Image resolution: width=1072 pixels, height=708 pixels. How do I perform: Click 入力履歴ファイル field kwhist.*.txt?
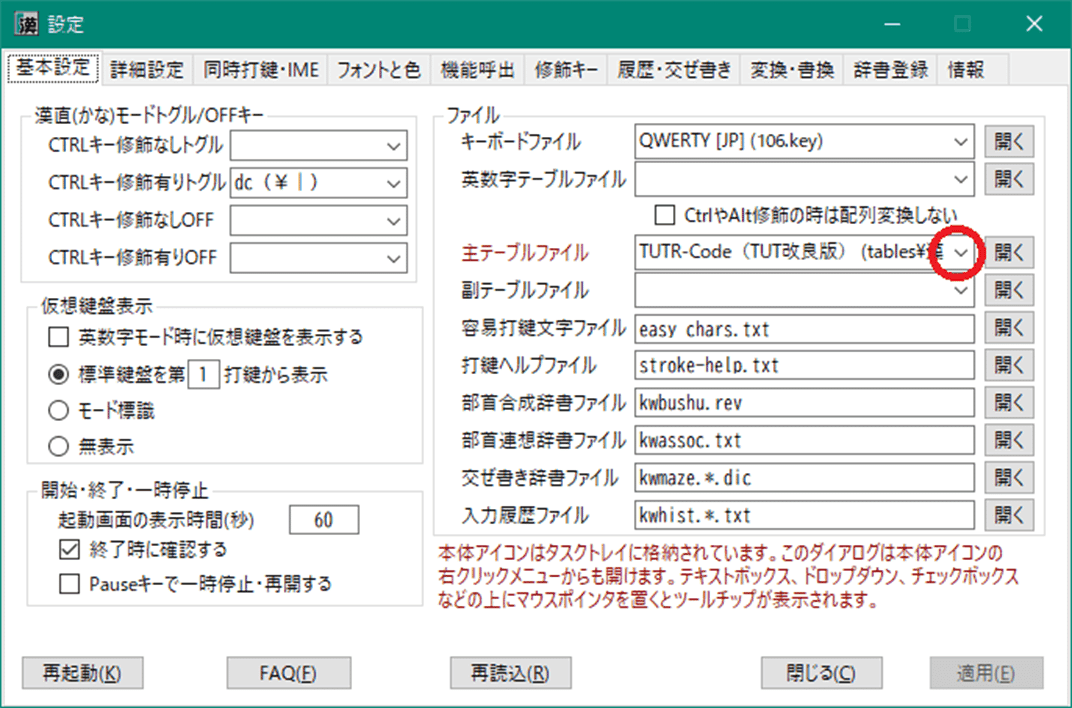click(804, 515)
